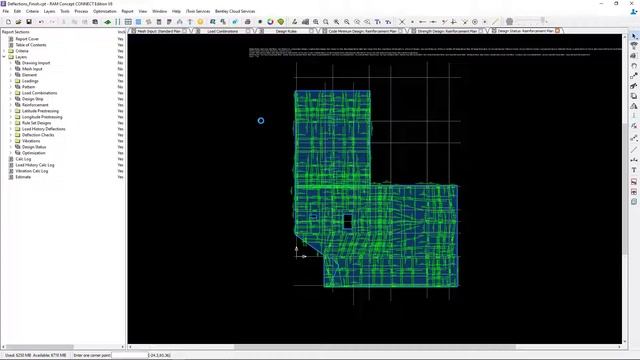Click the Bentley user account icon
Screen dimensions: 640x360
pos(633,12)
